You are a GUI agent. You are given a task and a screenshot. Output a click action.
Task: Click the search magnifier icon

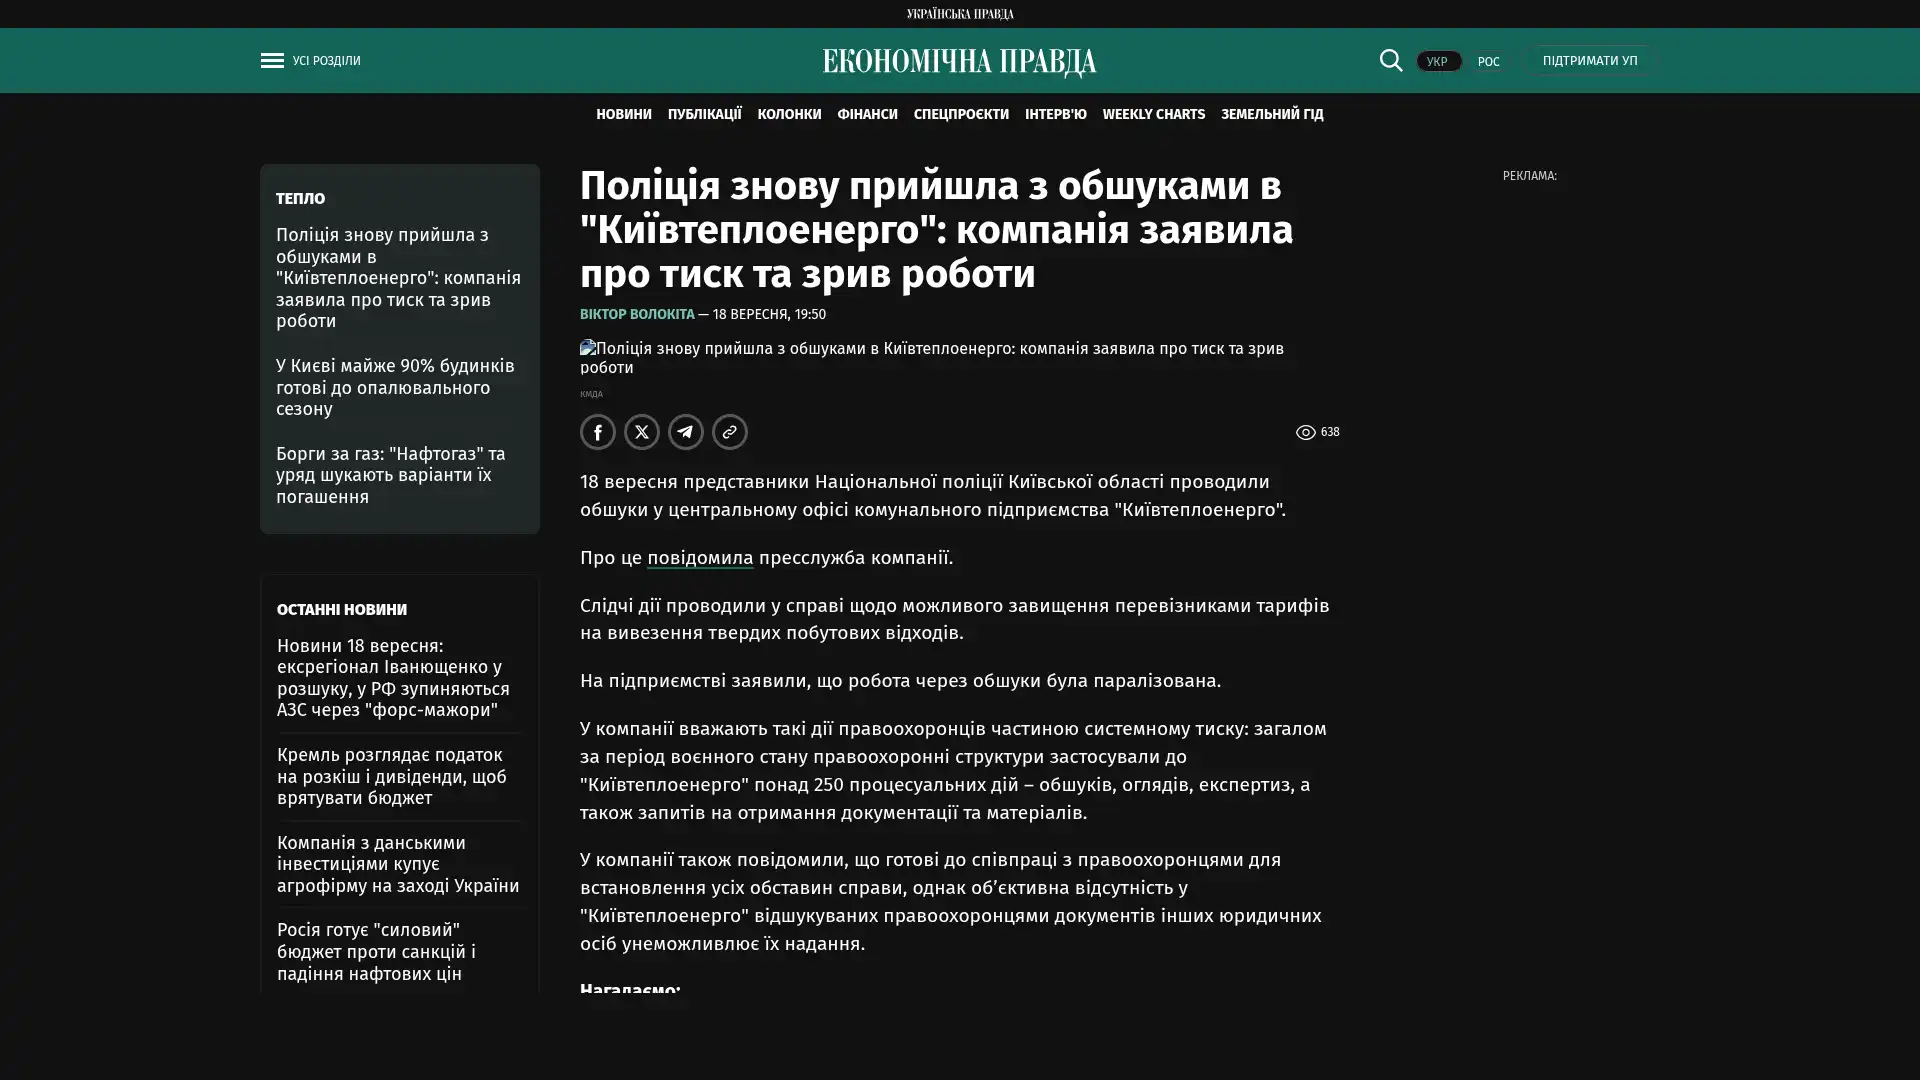(1390, 60)
